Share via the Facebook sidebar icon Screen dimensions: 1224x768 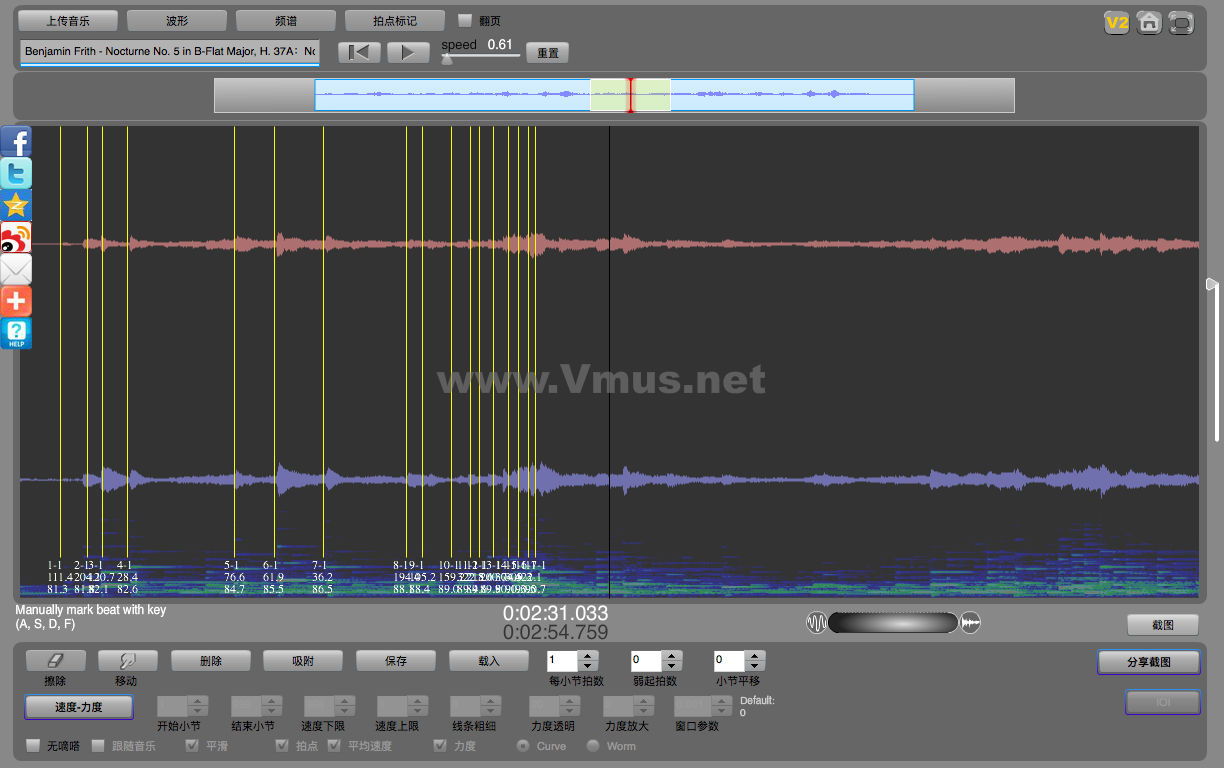click(x=16, y=141)
